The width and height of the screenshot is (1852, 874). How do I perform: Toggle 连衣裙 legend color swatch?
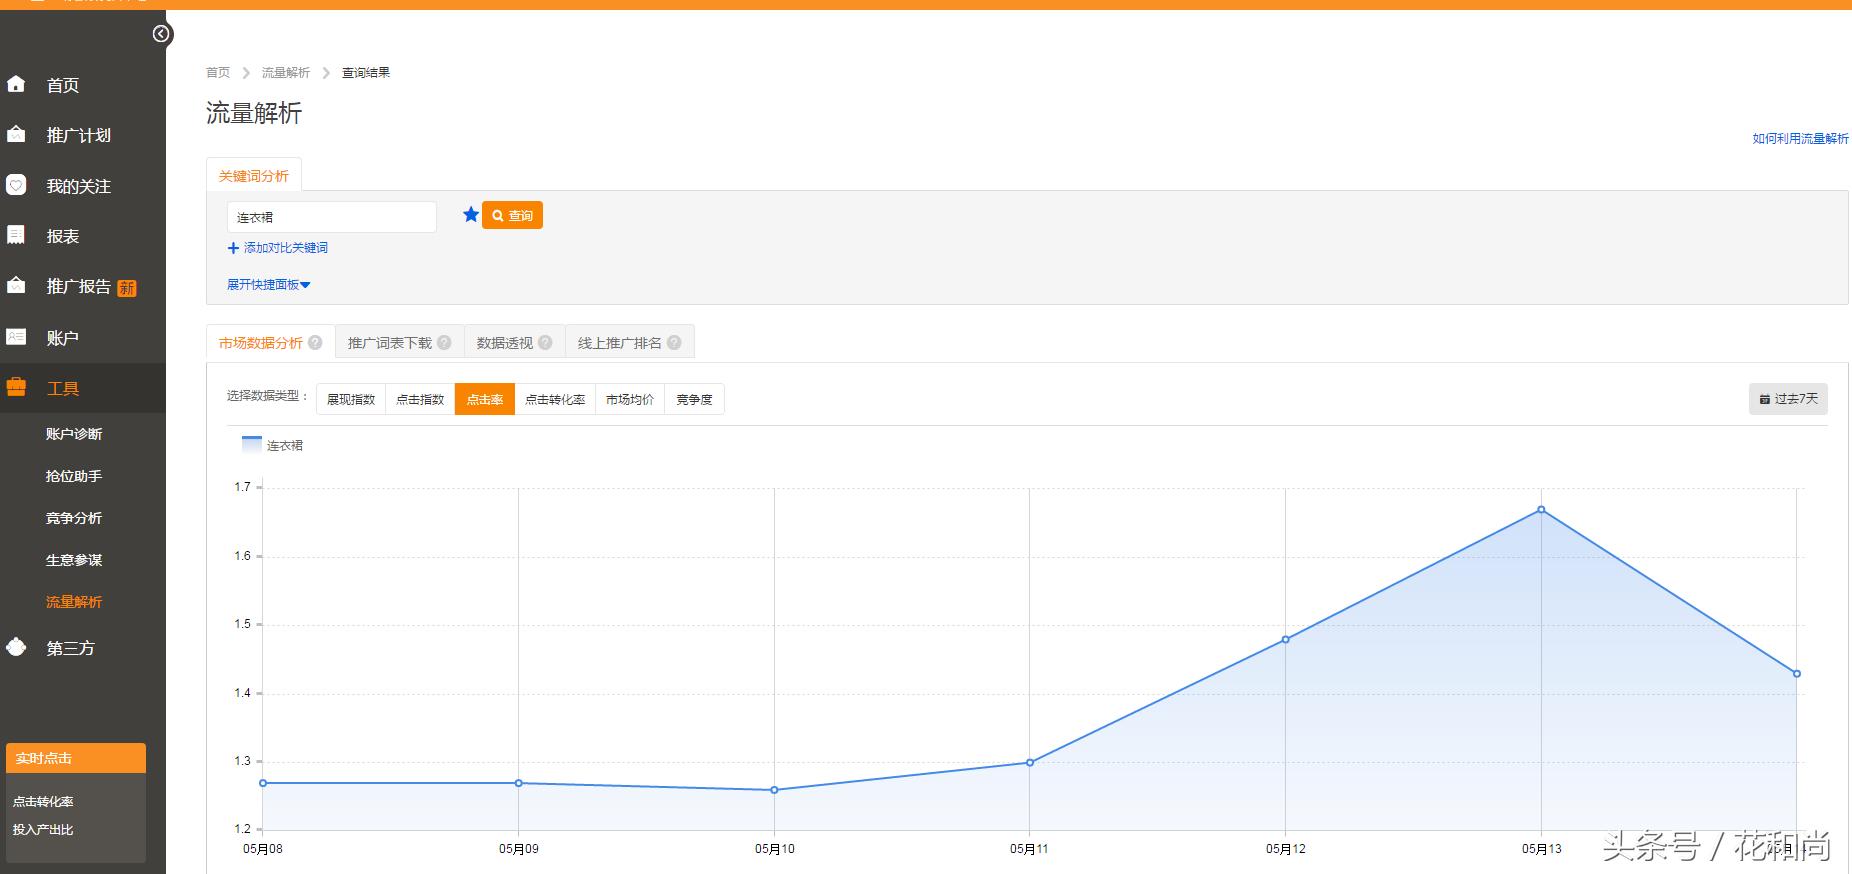coord(252,445)
